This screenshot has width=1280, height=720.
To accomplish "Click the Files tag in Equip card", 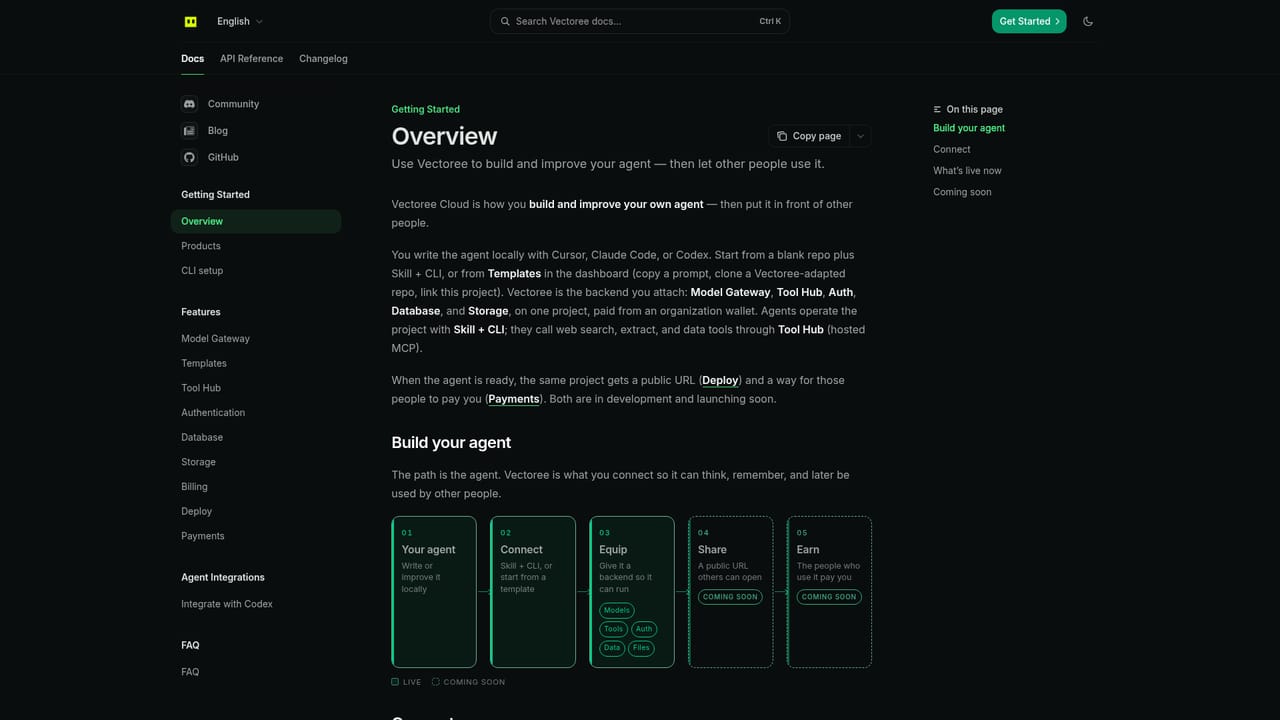I will click(x=641, y=648).
